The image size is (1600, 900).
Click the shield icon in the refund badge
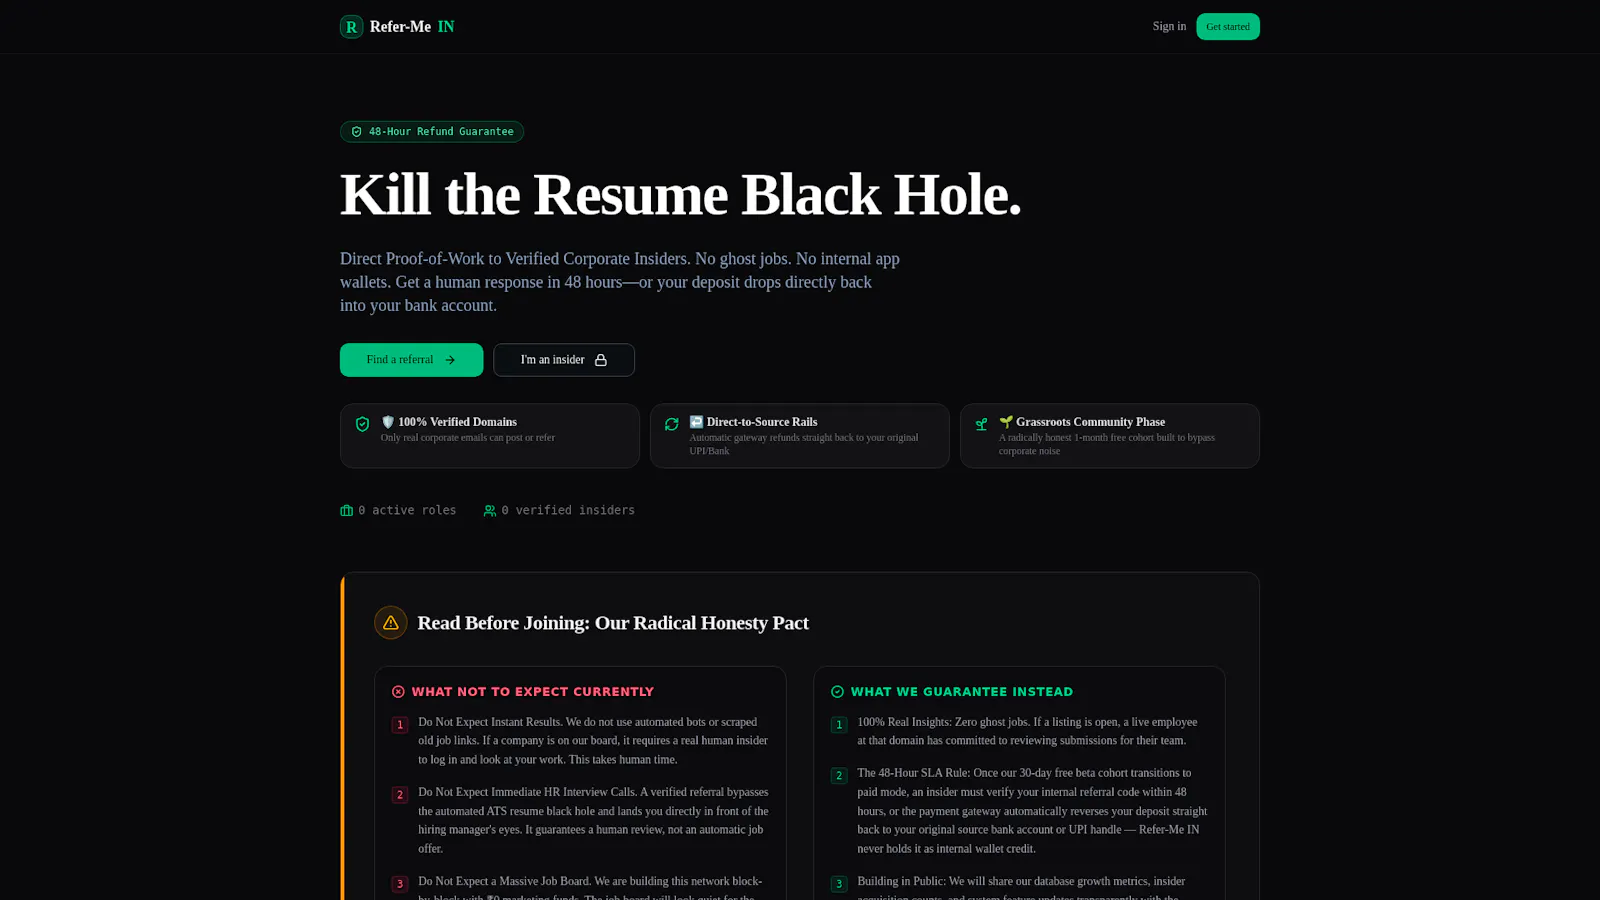pos(357,132)
